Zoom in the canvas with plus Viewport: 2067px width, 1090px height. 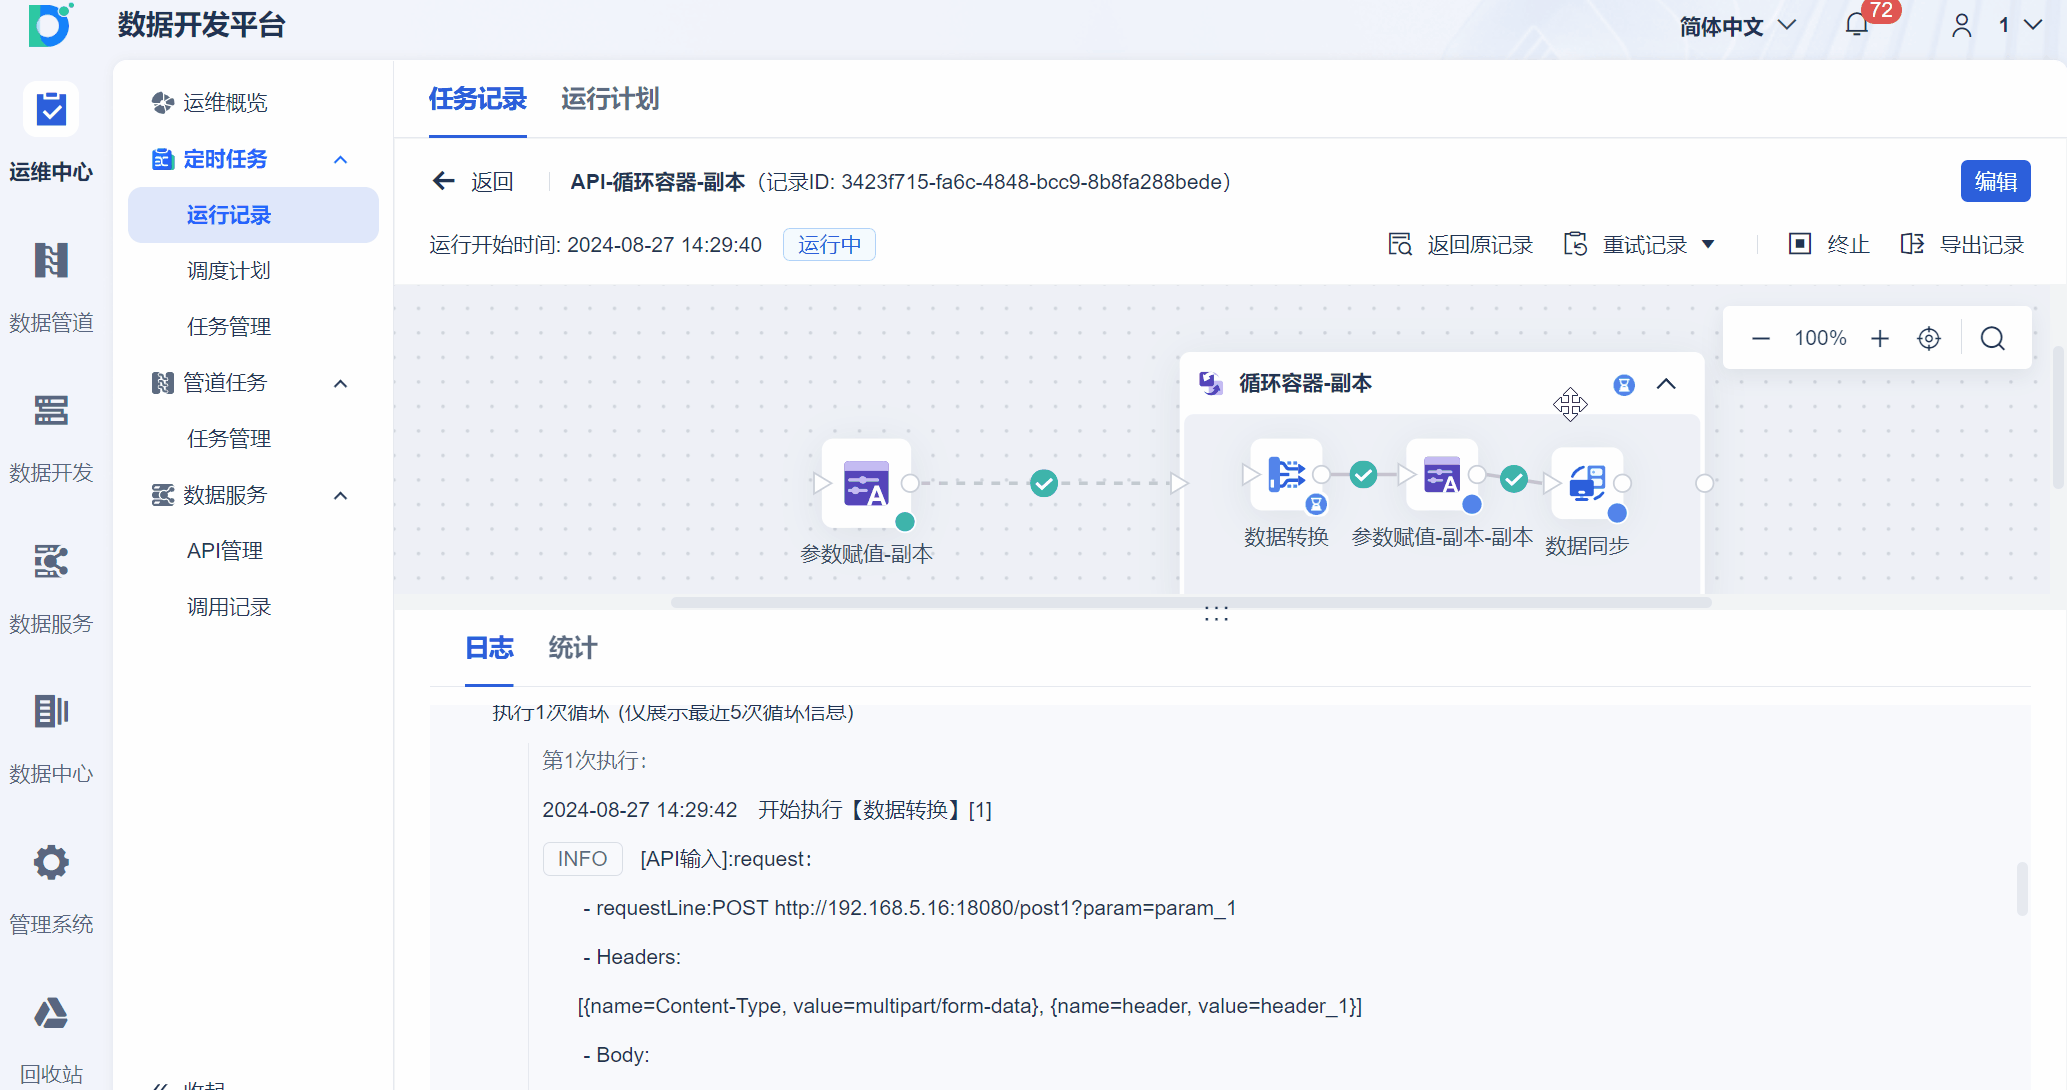coord(1880,339)
